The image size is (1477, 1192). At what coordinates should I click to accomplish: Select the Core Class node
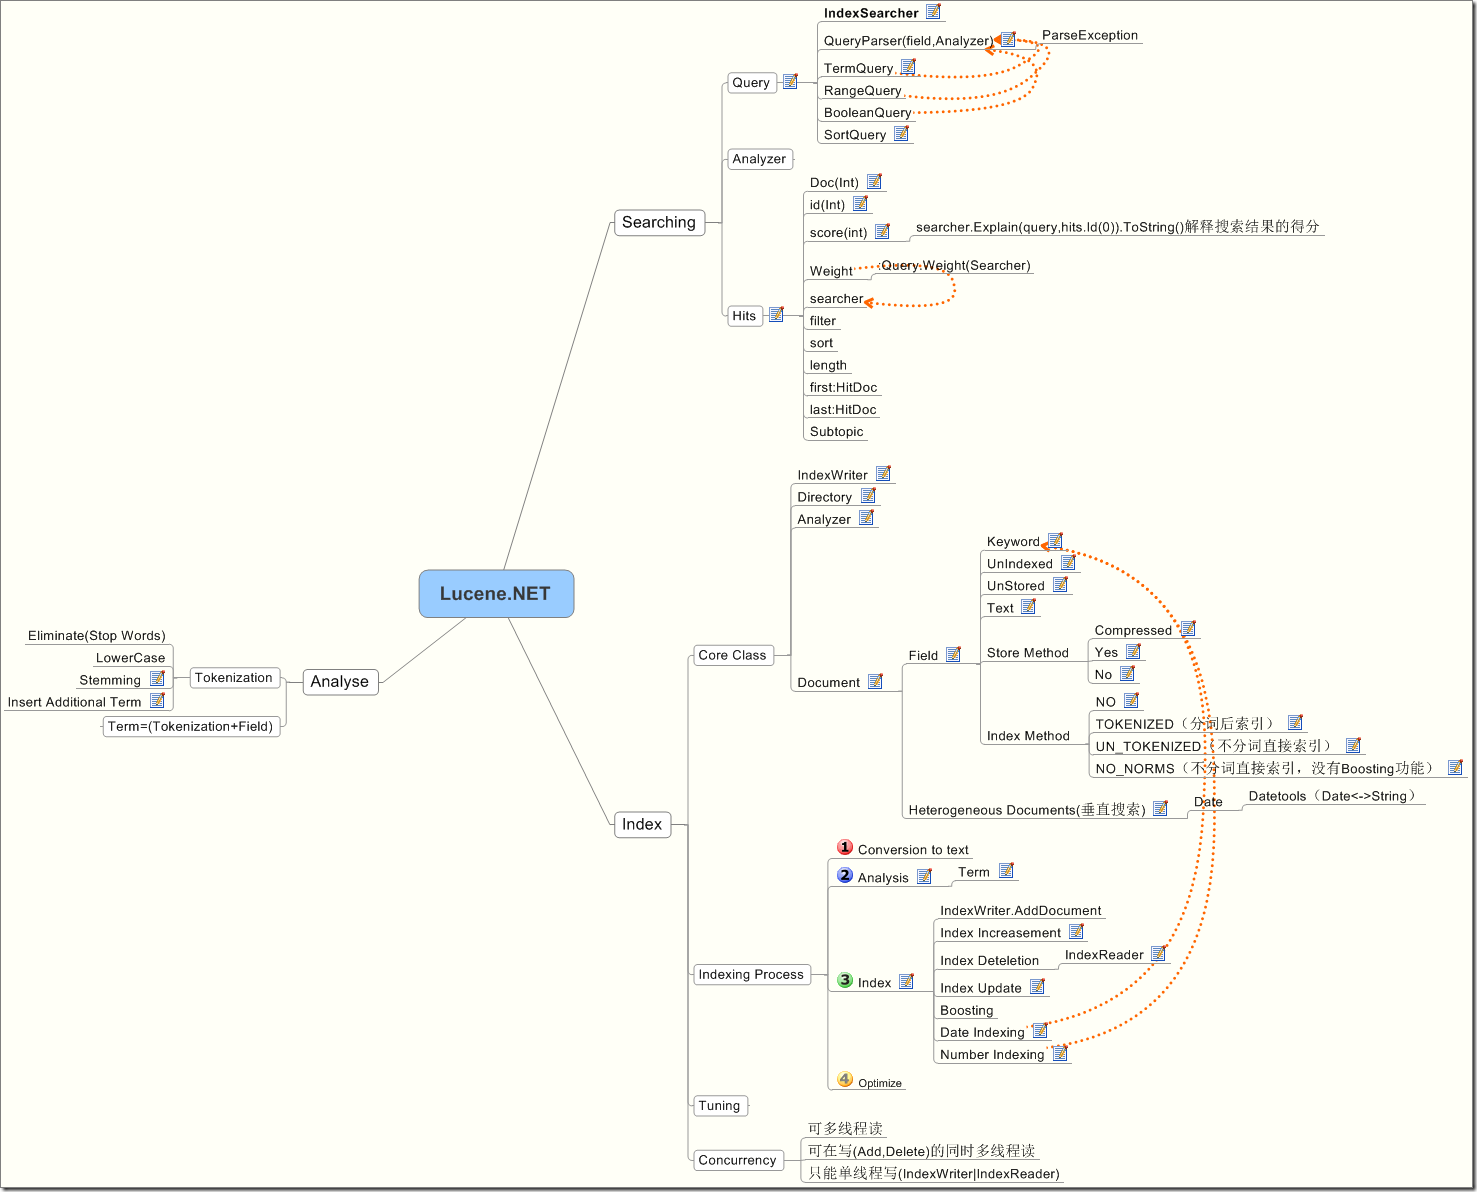(734, 655)
